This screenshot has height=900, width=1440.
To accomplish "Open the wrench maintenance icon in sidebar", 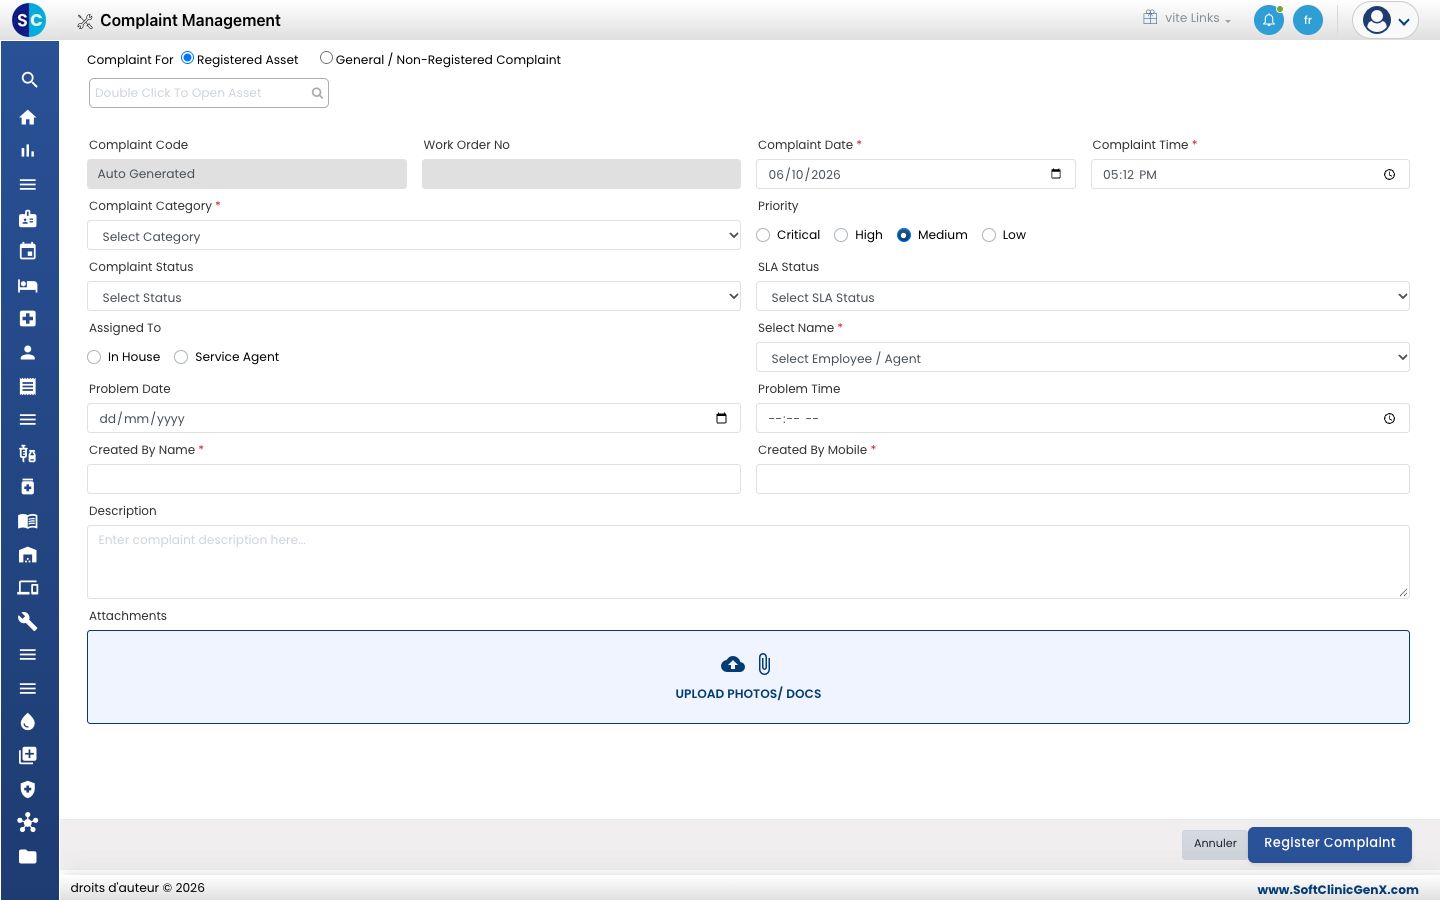I will (x=28, y=621).
